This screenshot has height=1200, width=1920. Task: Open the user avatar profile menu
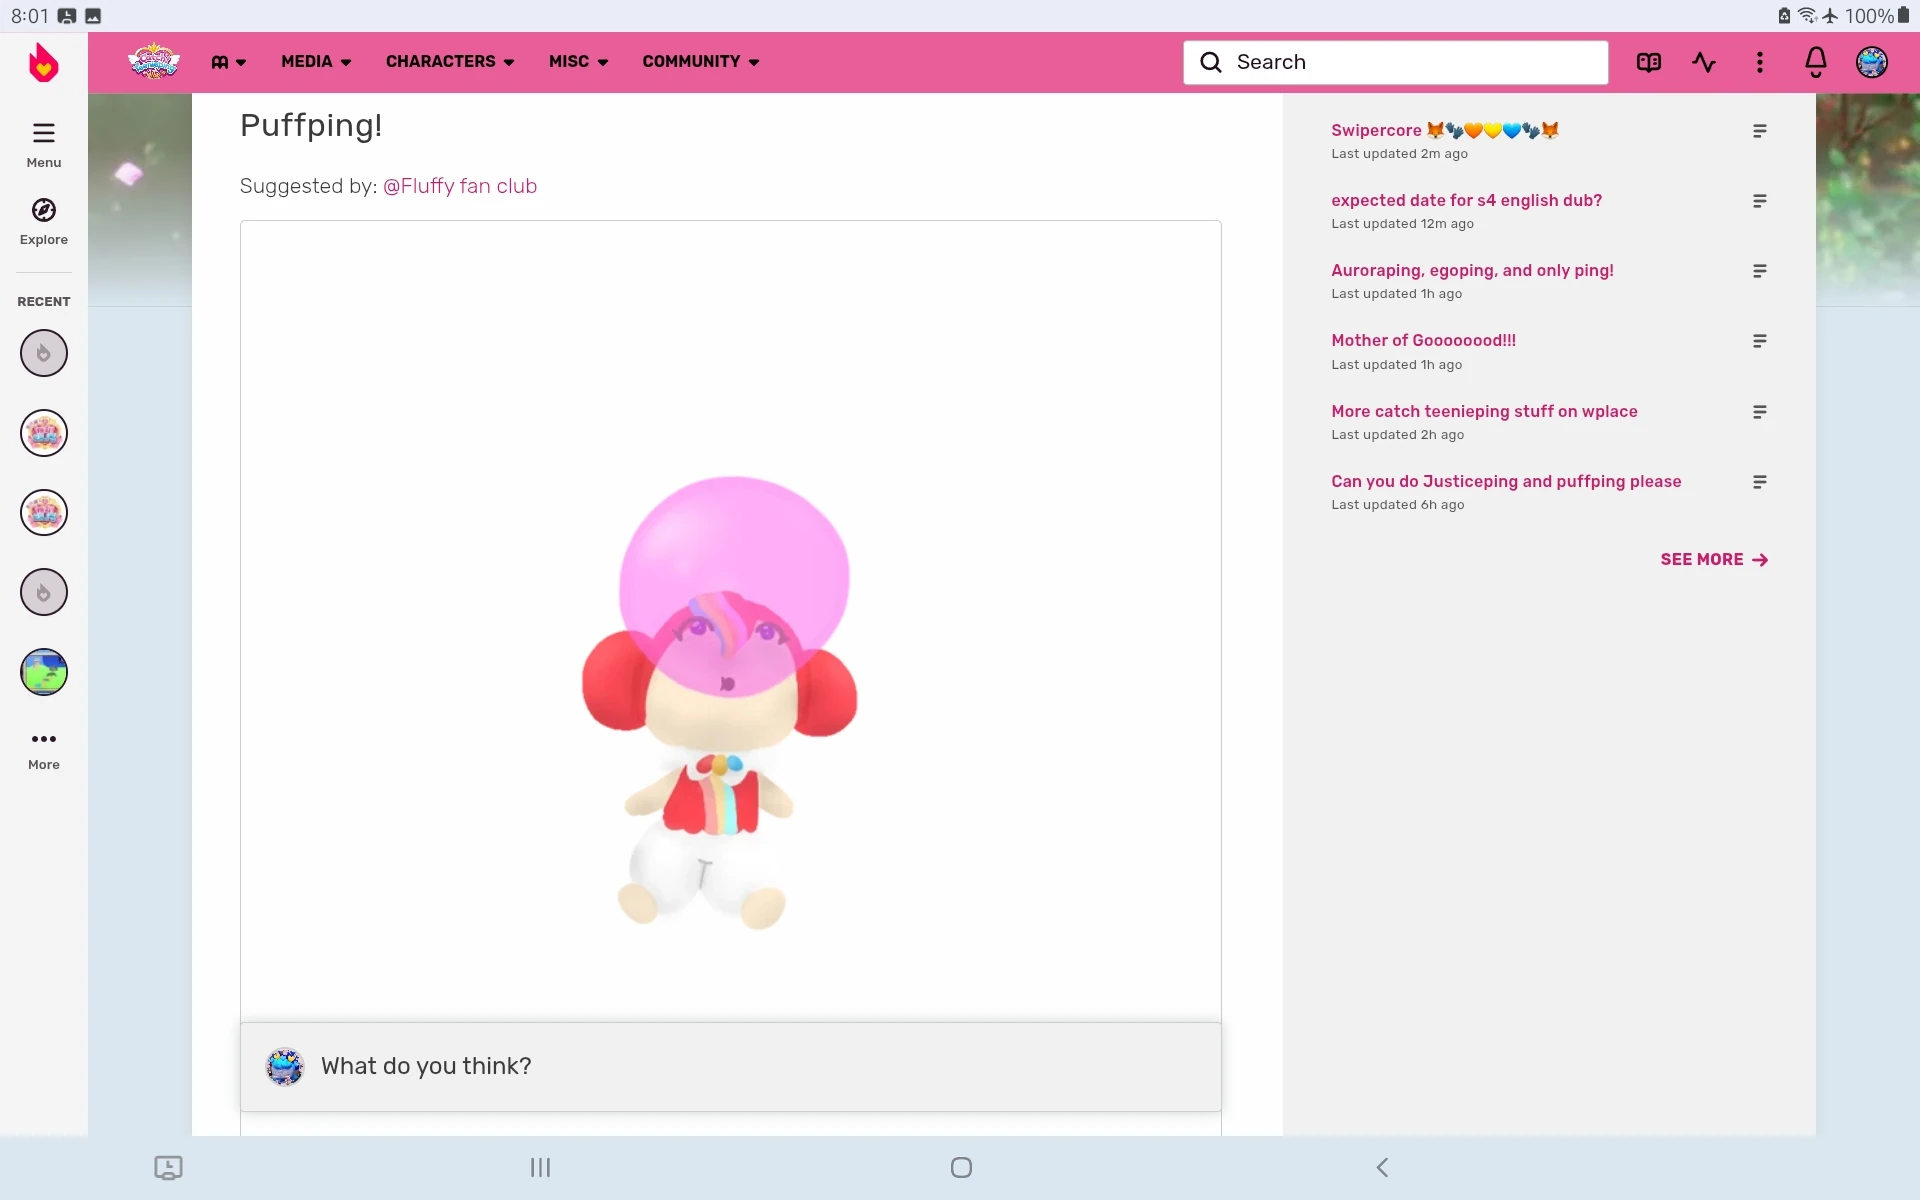pyautogui.click(x=1871, y=62)
